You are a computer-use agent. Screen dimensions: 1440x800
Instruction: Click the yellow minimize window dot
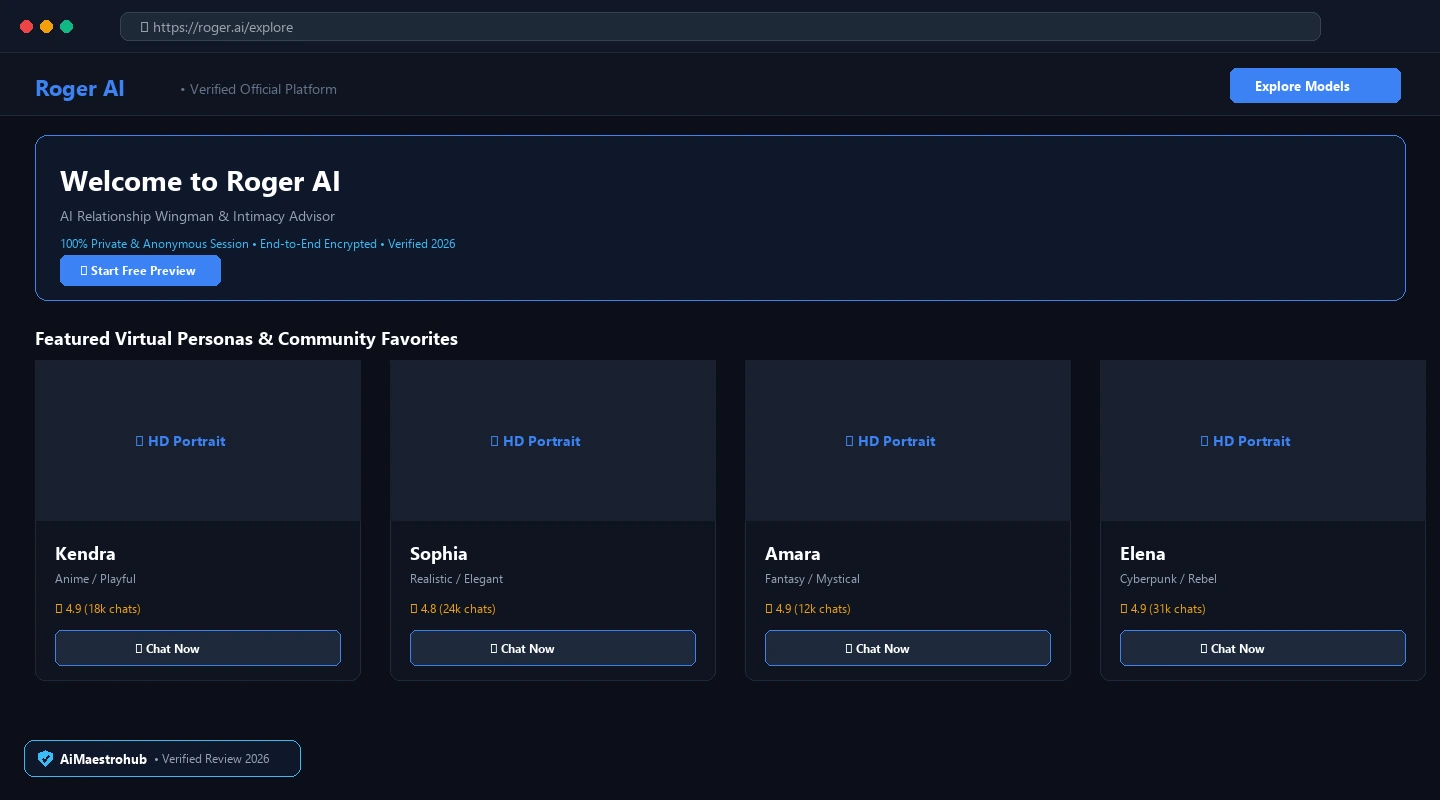tap(46, 27)
